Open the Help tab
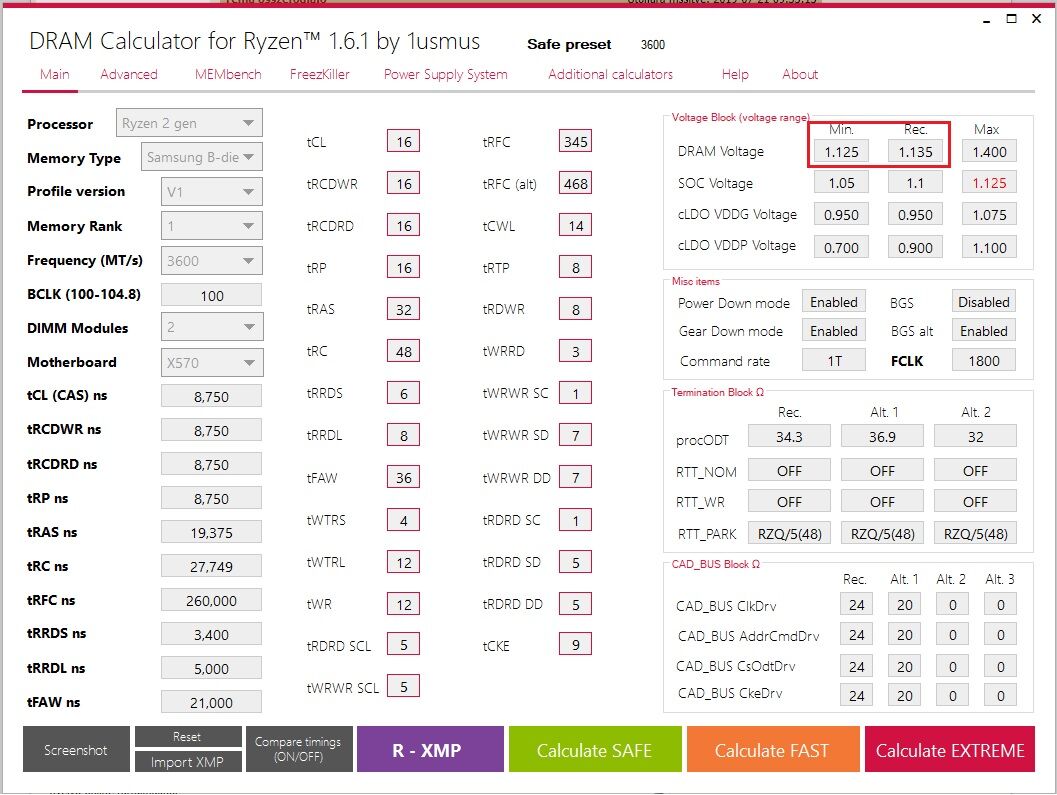Viewport: 1057px width, 795px height. tap(735, 74)
